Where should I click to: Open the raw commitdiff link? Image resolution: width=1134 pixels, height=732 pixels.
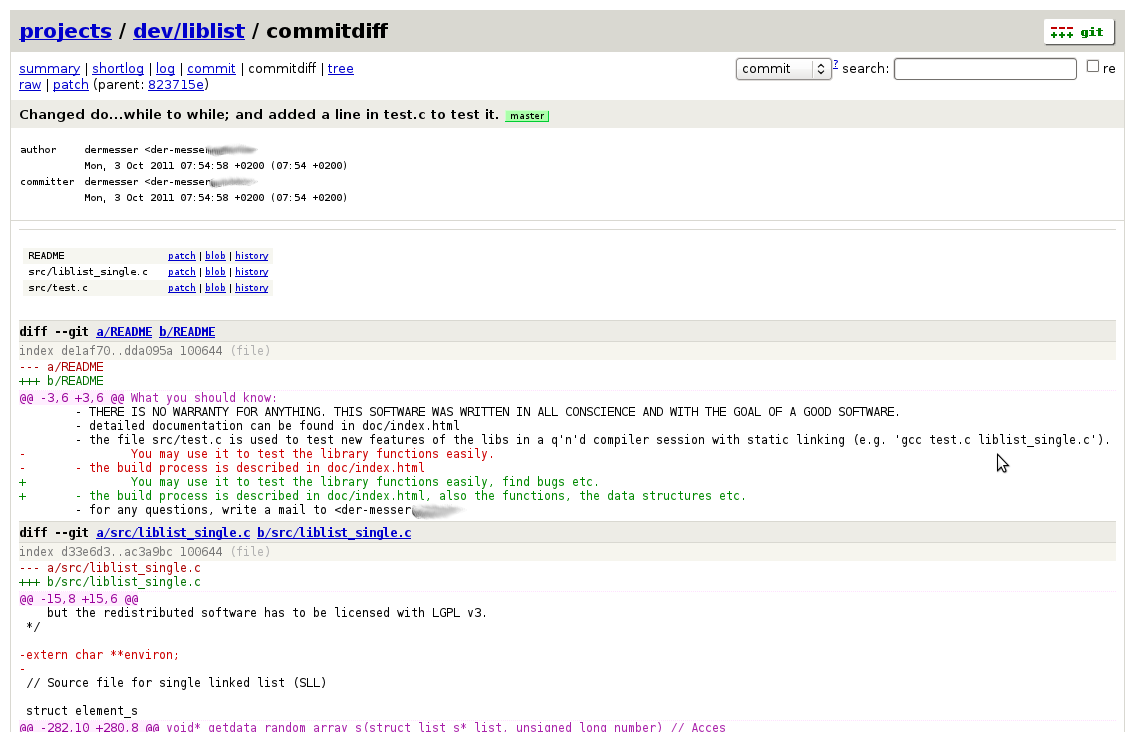pos(30,85)
